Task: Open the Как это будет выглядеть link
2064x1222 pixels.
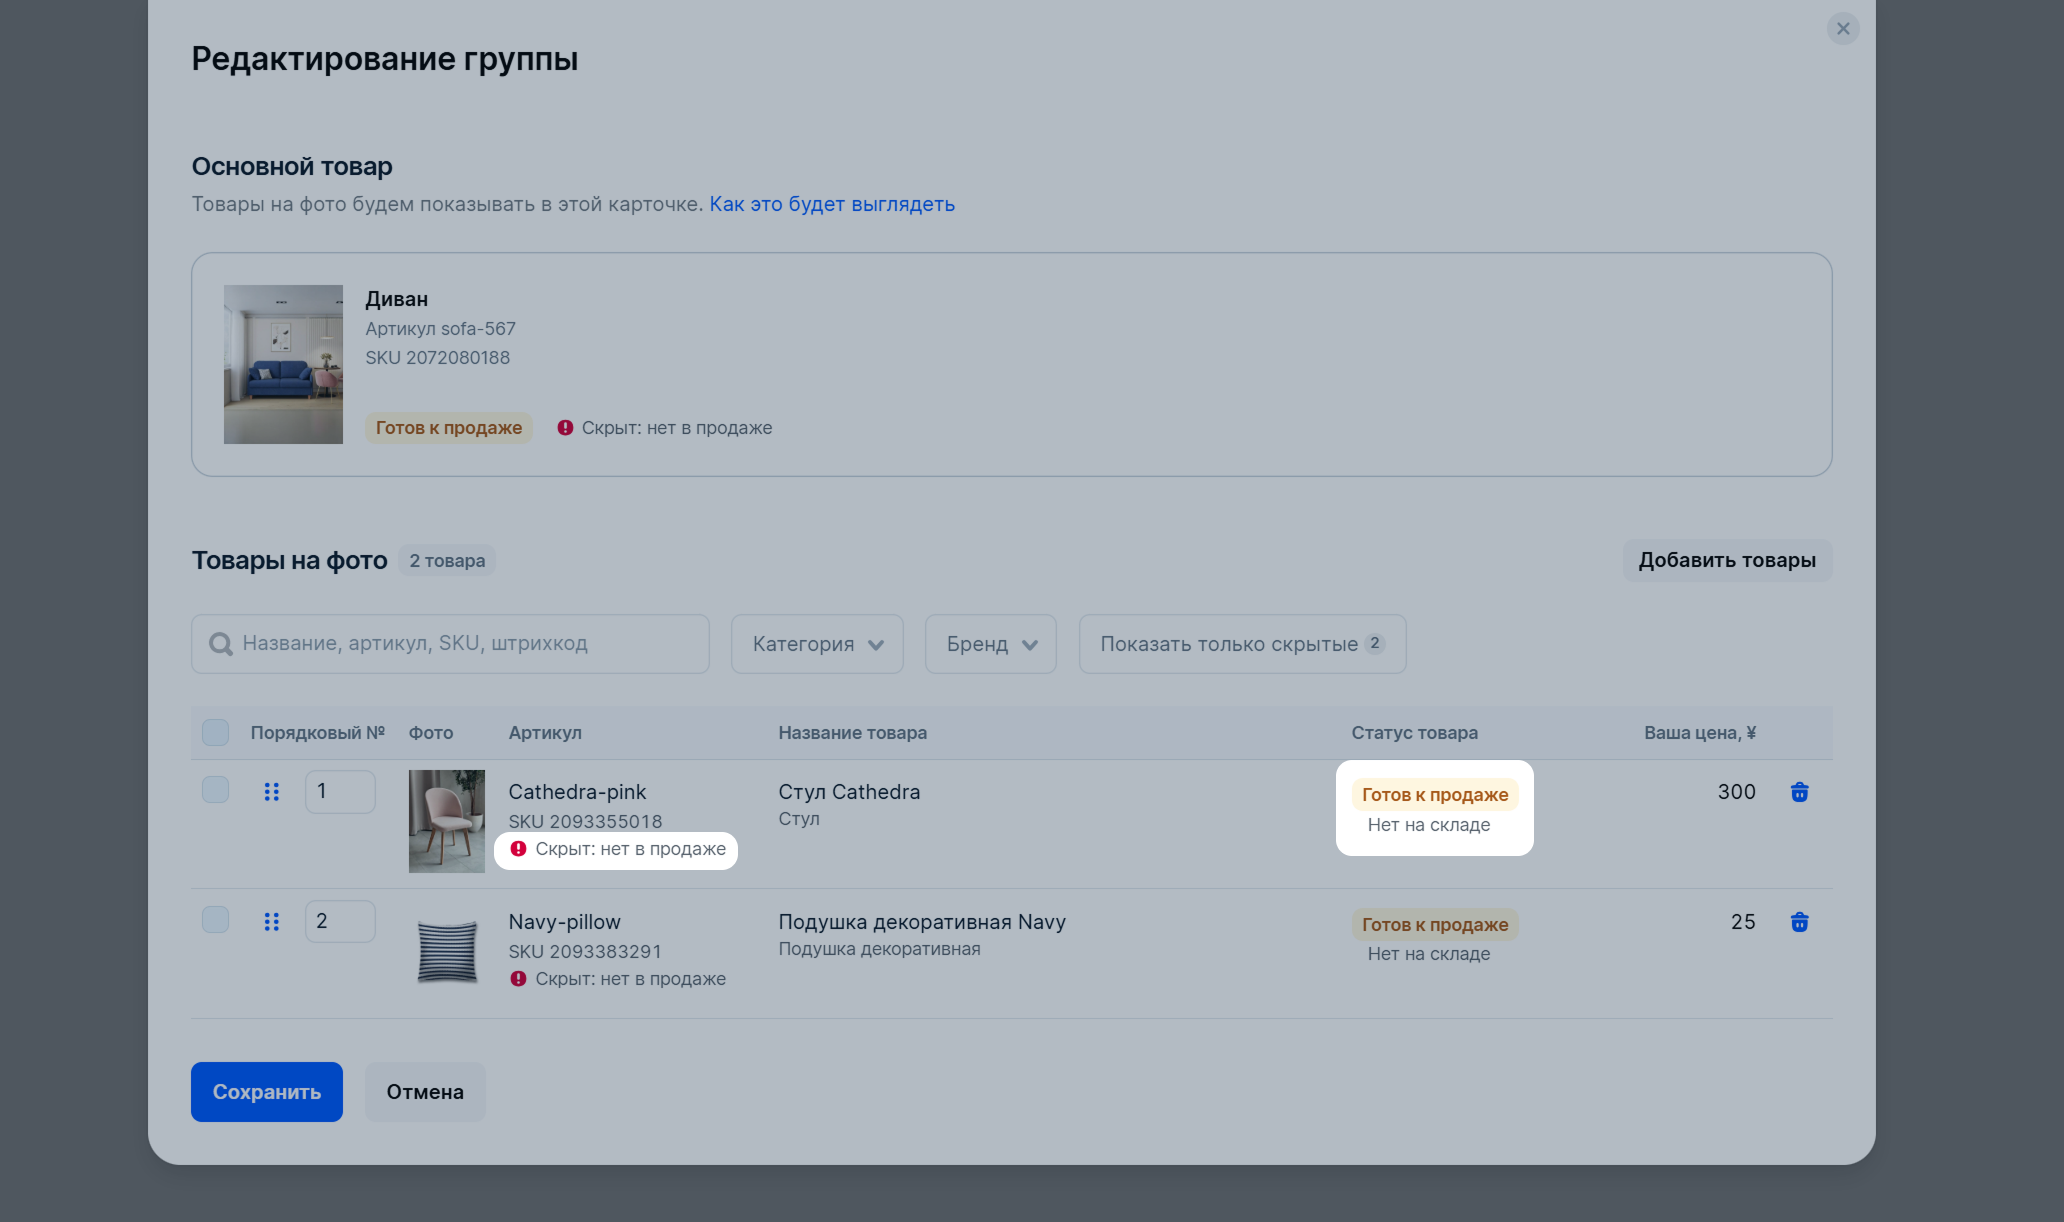Action: 832,204
